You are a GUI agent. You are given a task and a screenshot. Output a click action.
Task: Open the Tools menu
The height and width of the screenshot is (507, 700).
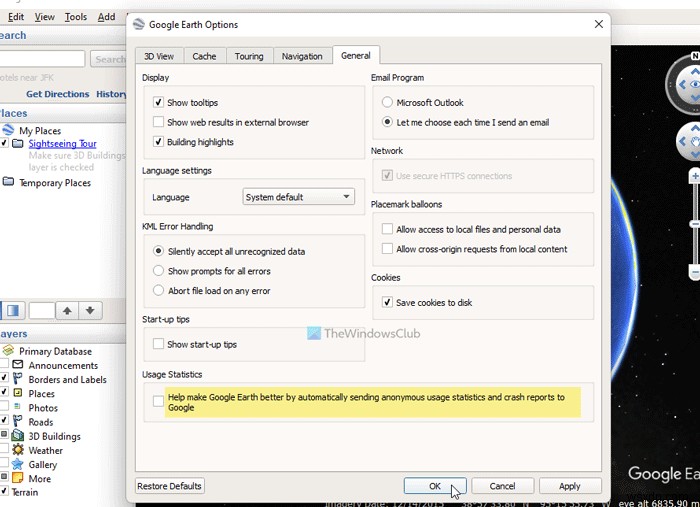76,17
